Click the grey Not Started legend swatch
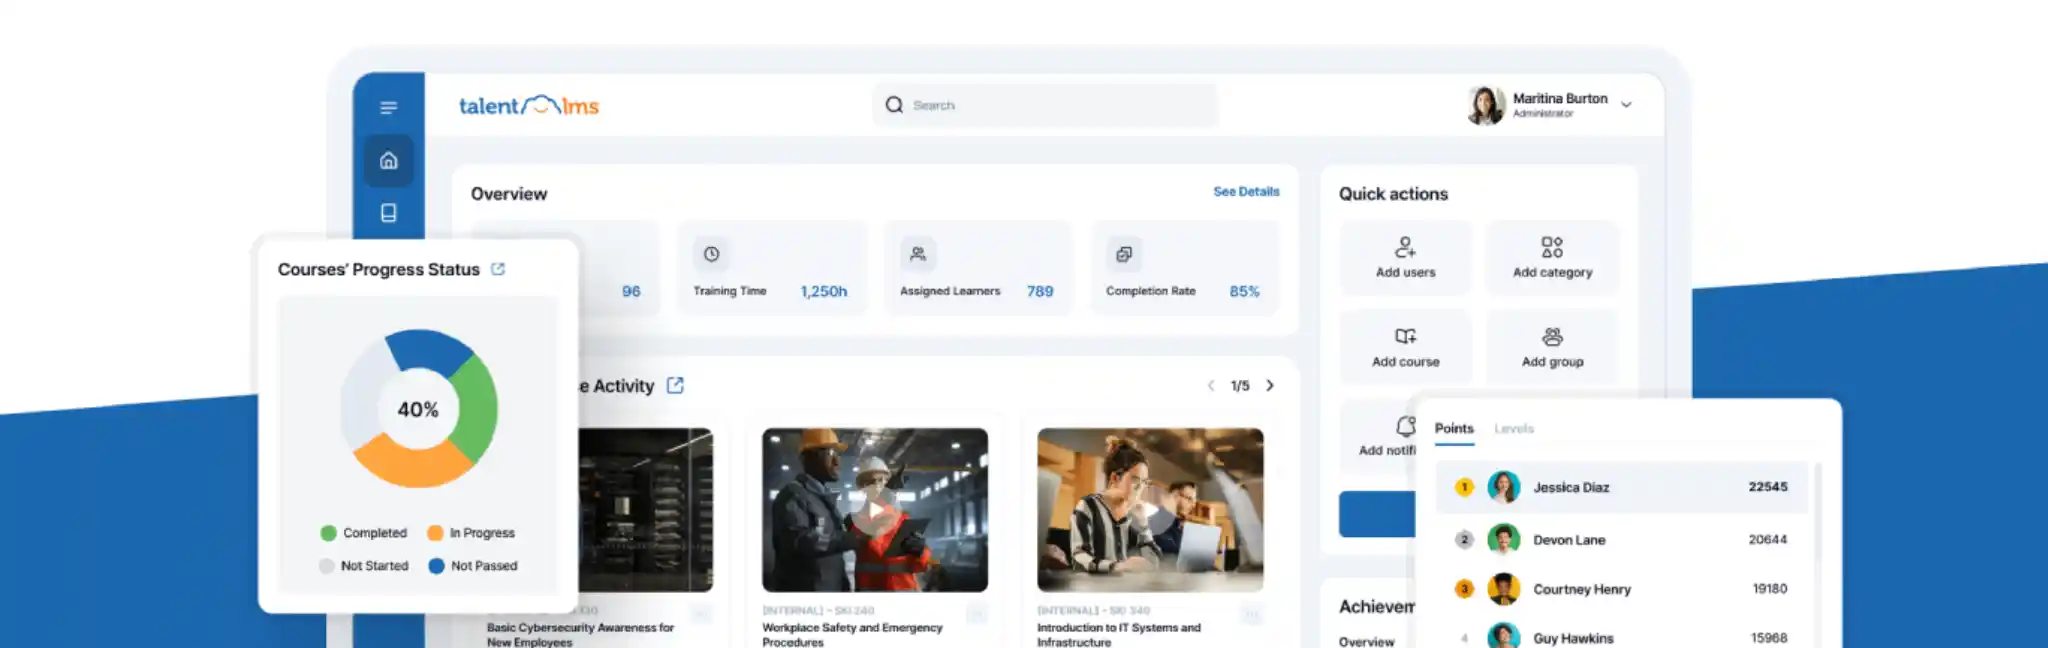Viewport: 2048px width, 648px height. click(x=326, y=566)
